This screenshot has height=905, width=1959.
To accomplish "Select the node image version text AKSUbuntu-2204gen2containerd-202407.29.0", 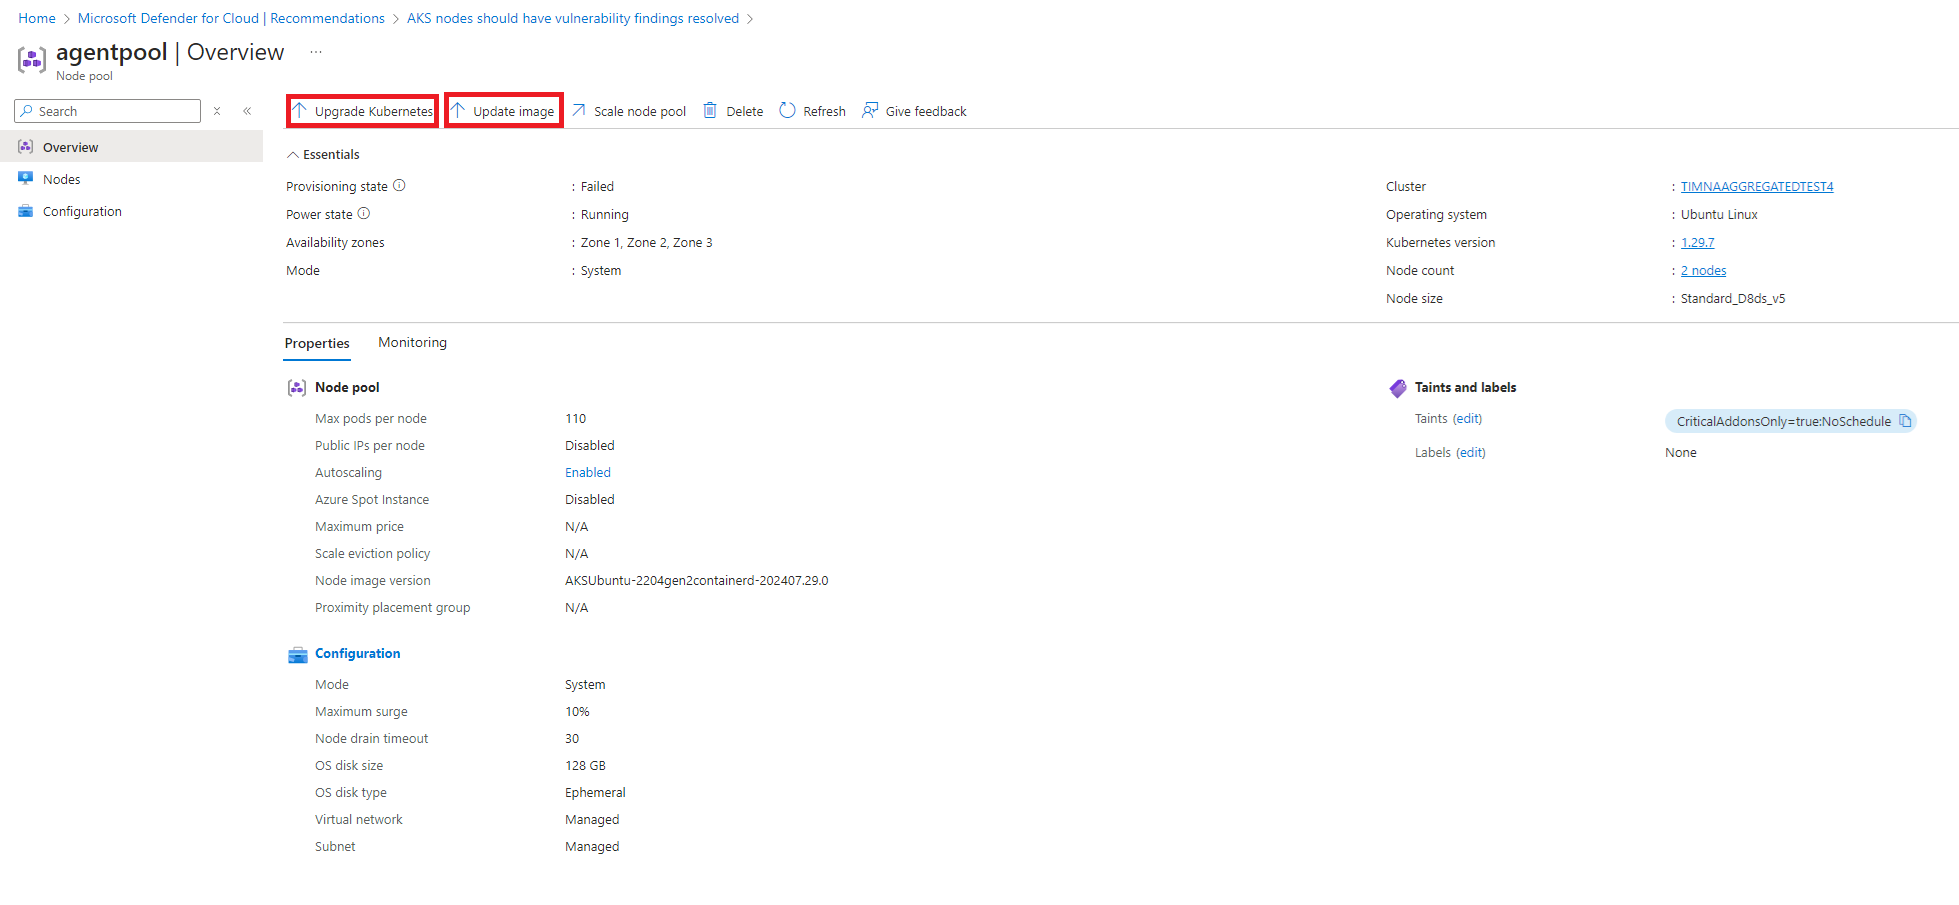I will (696, 581).
